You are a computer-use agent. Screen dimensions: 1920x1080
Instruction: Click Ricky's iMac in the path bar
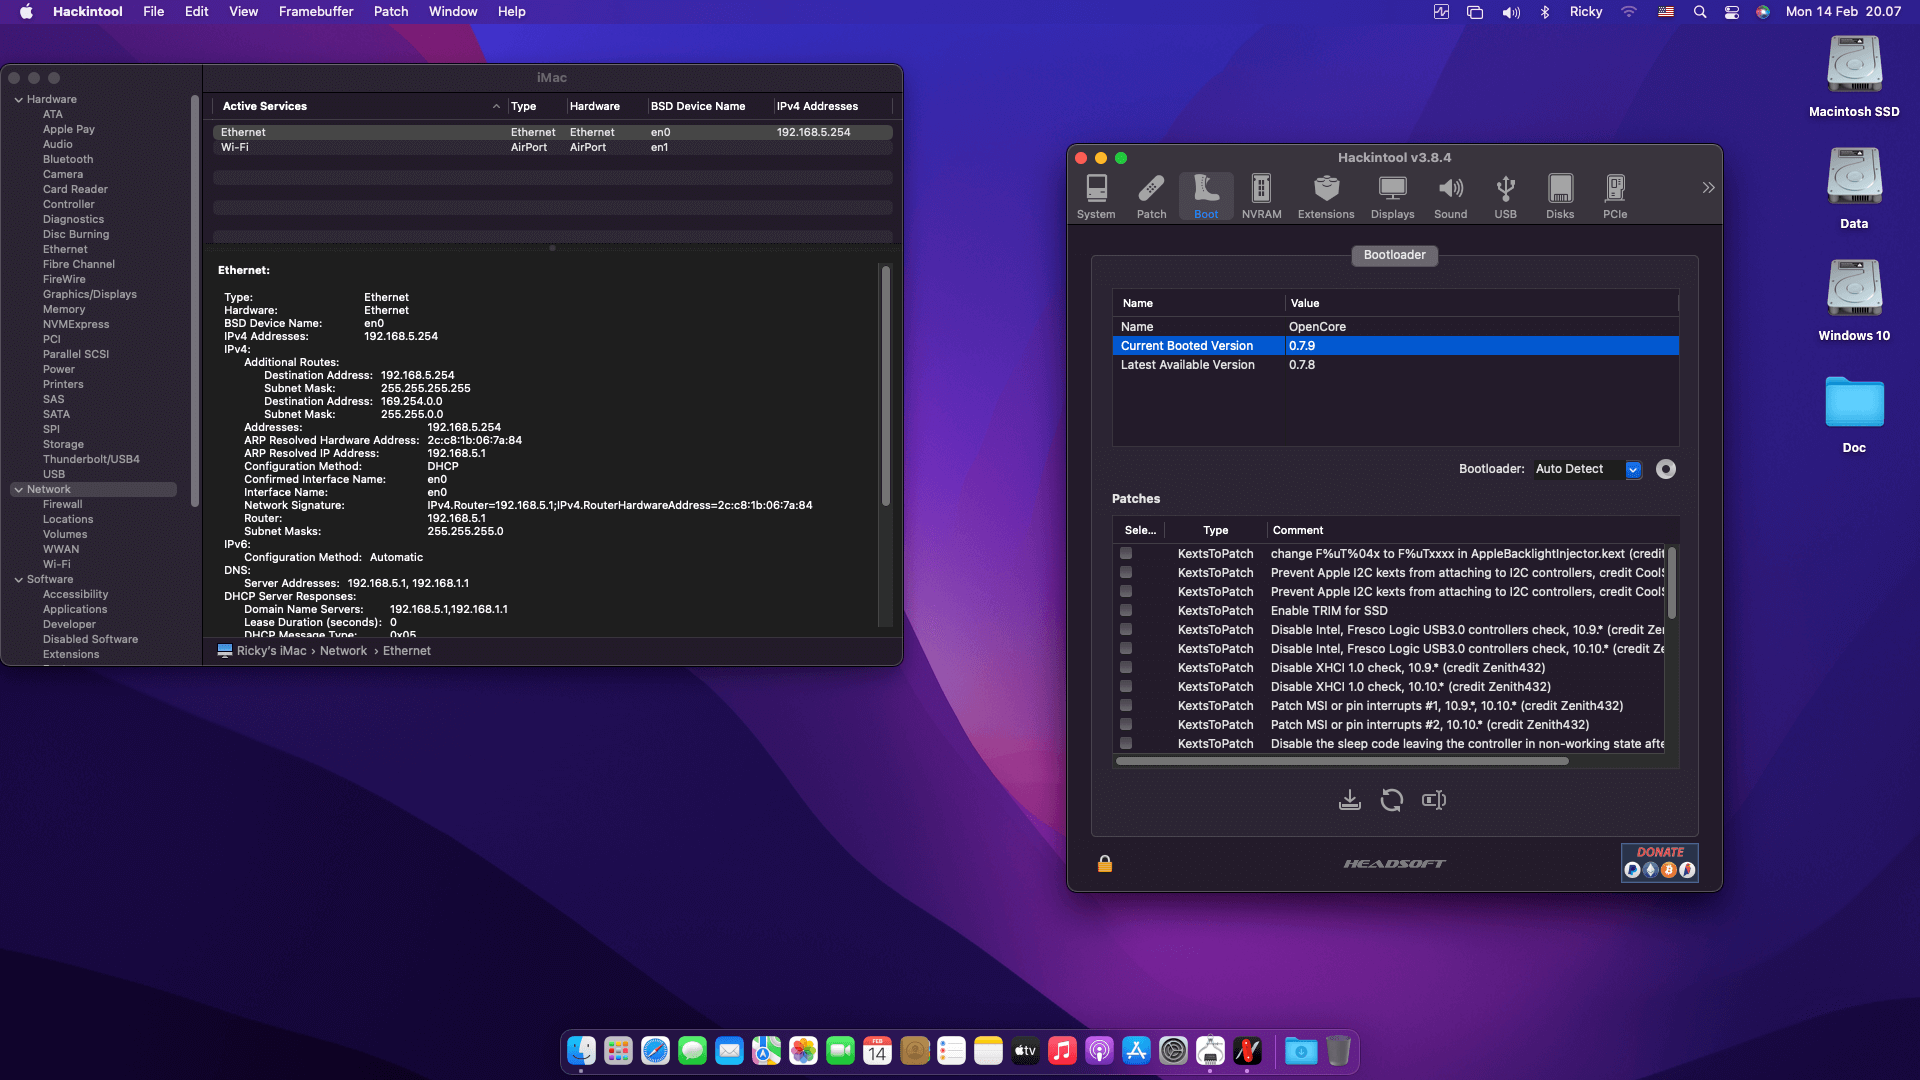point(262,651)
